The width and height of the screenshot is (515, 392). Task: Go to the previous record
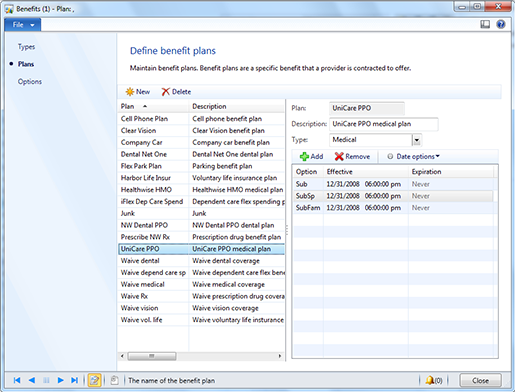(x=32, y=380)
